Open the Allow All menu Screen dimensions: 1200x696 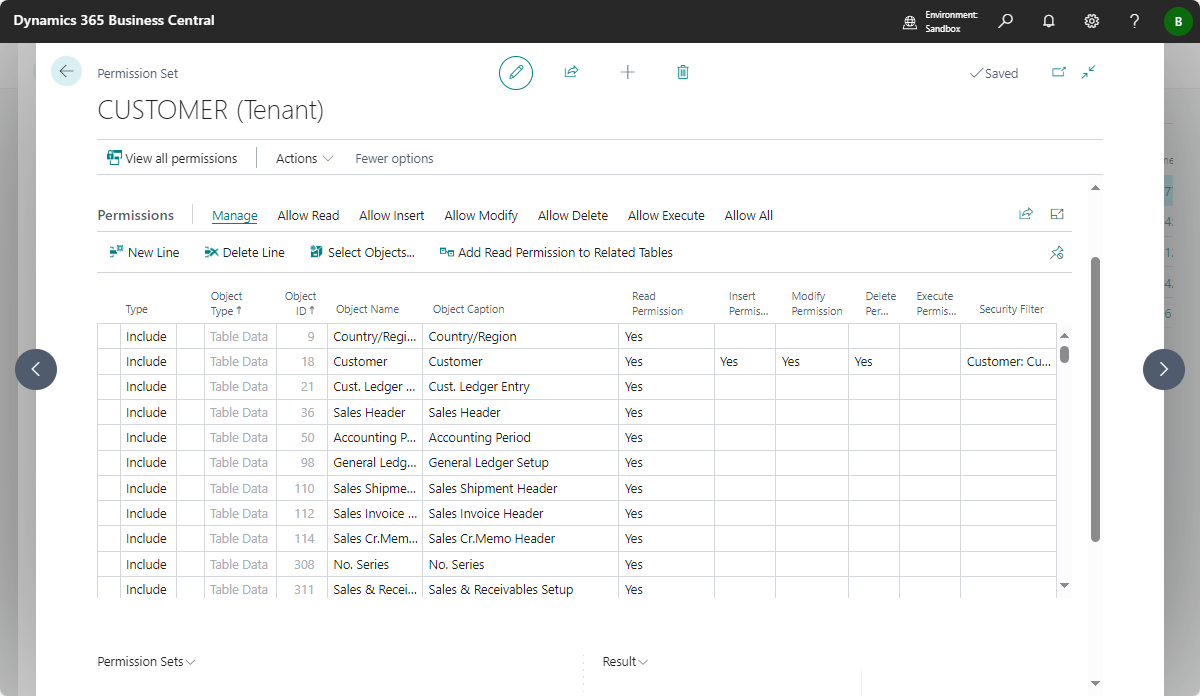point(749,215)
